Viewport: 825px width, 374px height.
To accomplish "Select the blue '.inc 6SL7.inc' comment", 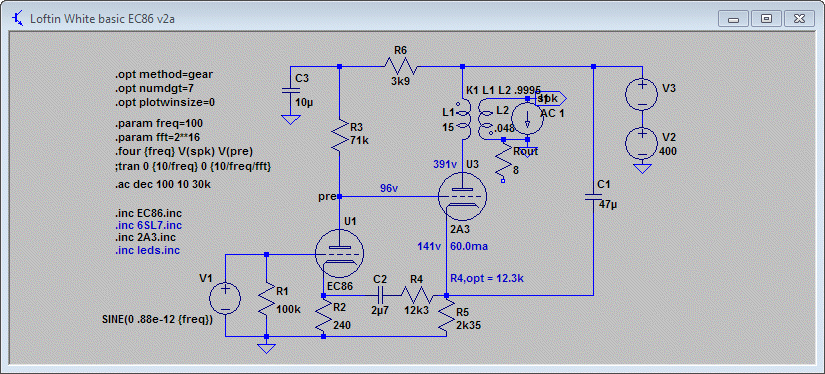I will point(148,226).
